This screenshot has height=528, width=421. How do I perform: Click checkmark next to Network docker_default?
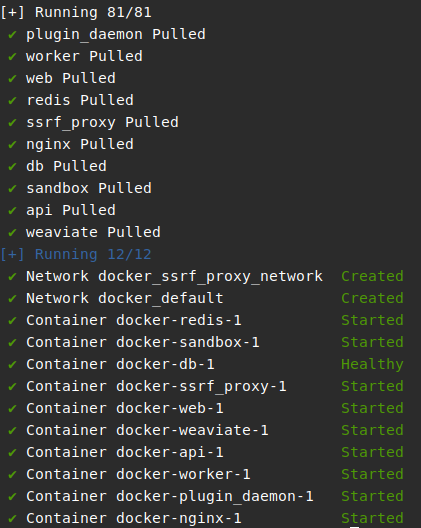click(12, 298)
